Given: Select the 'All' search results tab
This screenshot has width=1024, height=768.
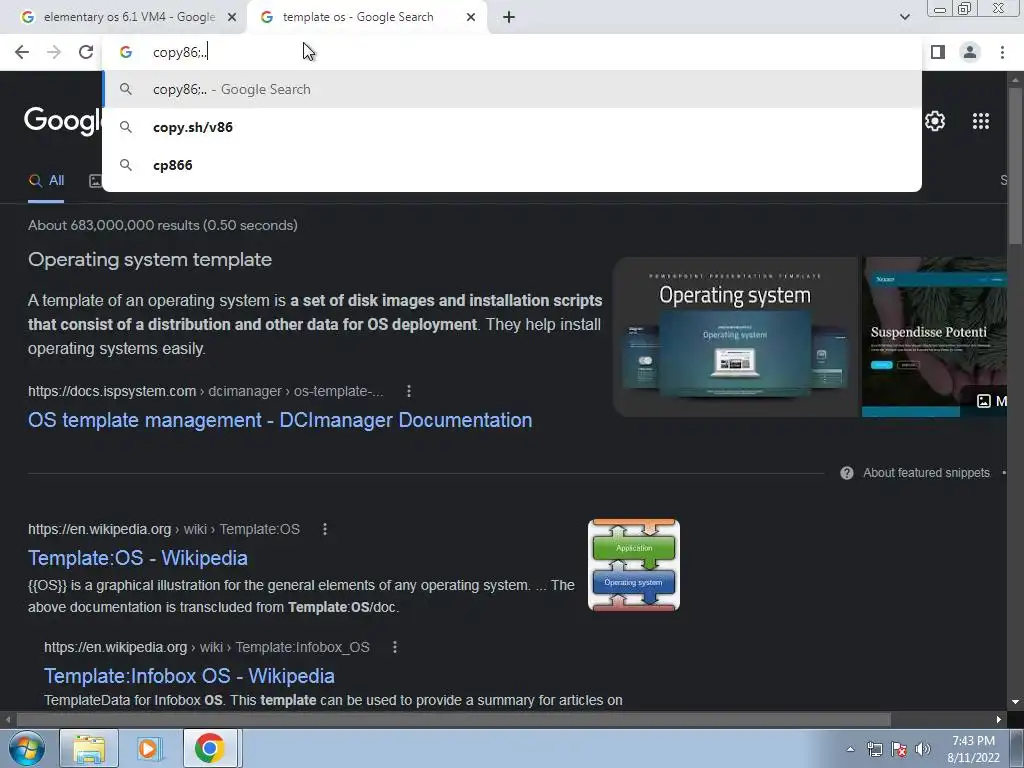Looking at the screenshot, I should (46, 181).
